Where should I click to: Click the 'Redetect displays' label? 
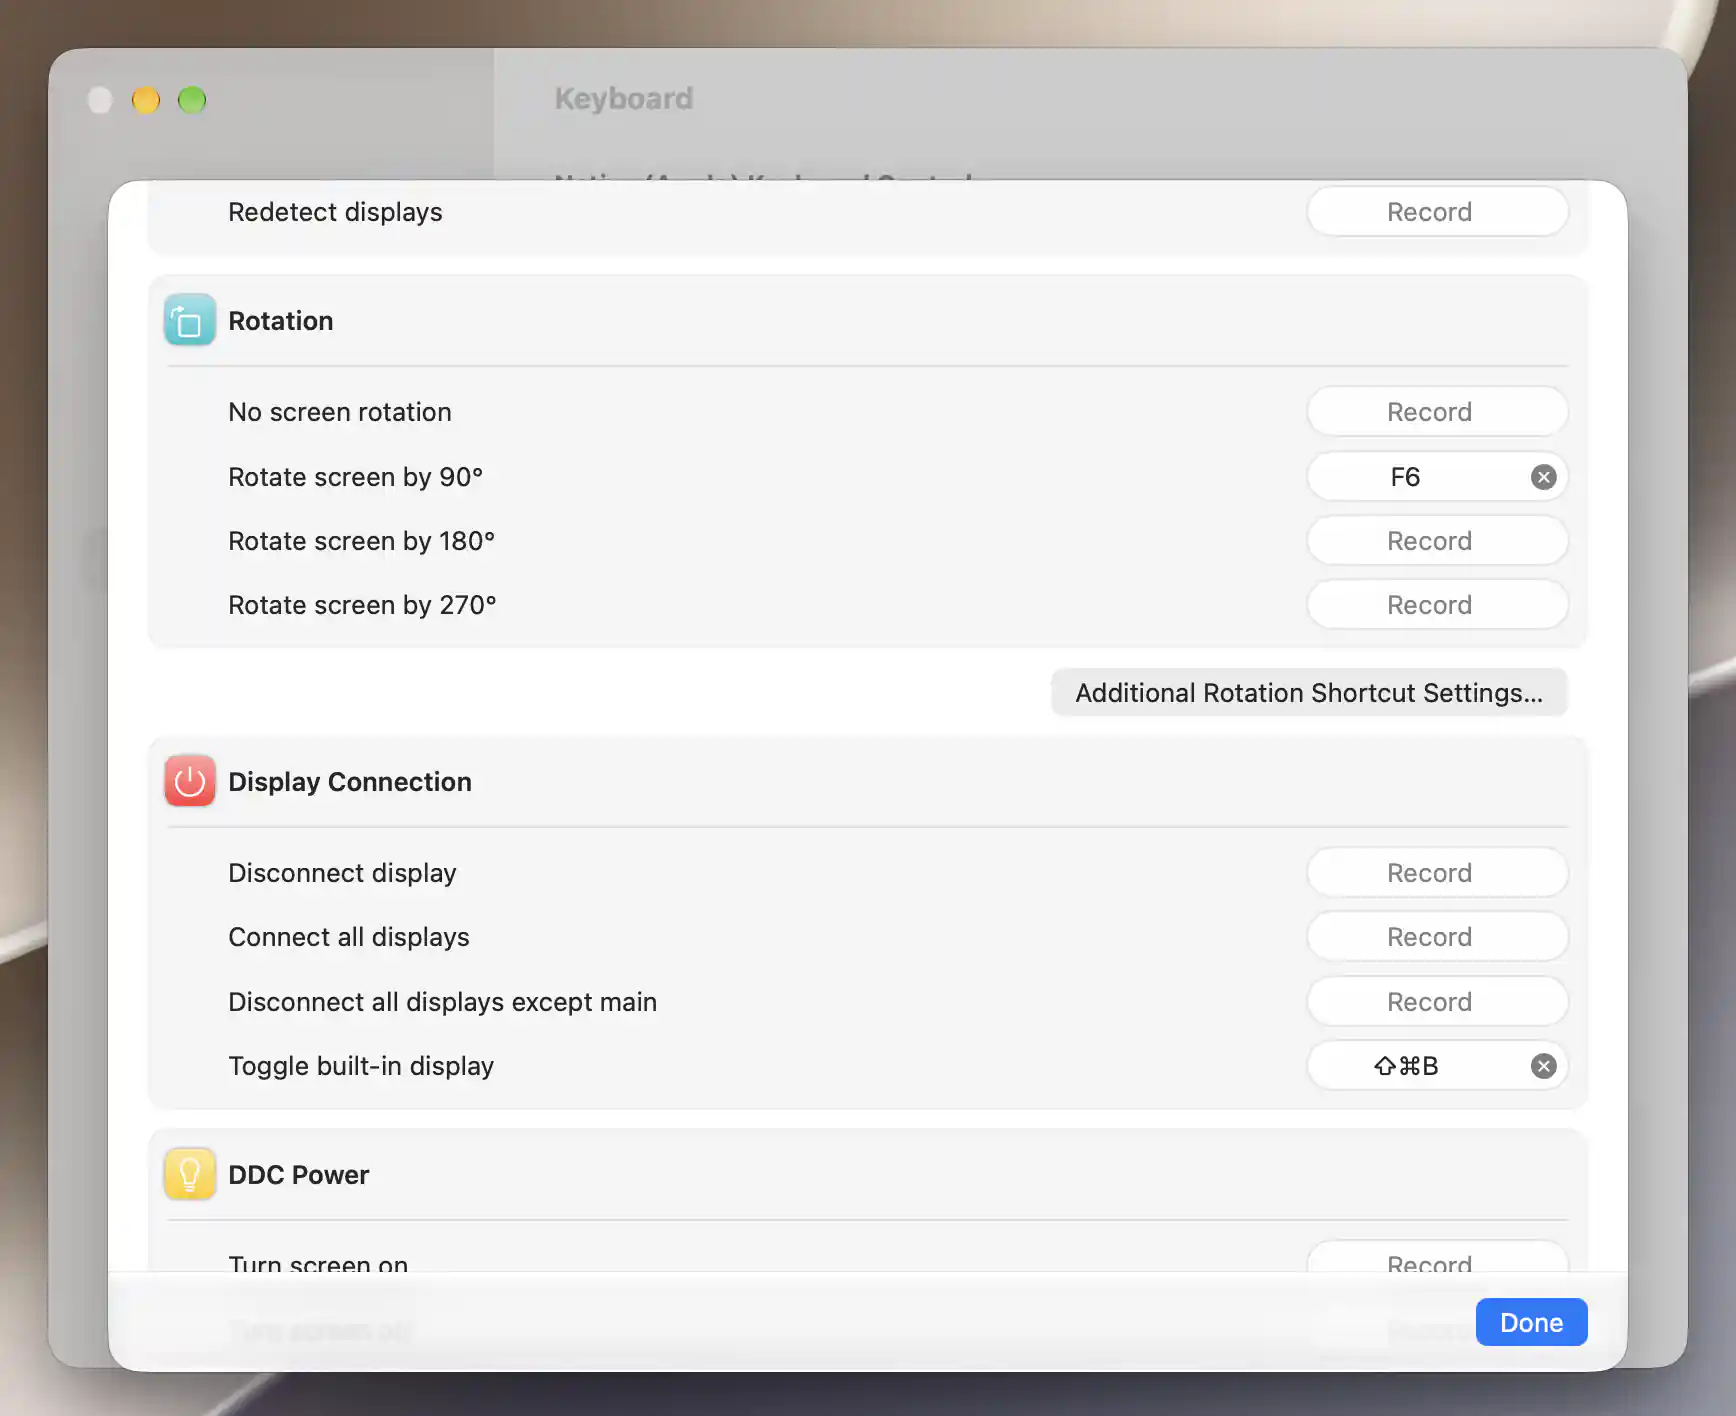(x=335, y=212)
